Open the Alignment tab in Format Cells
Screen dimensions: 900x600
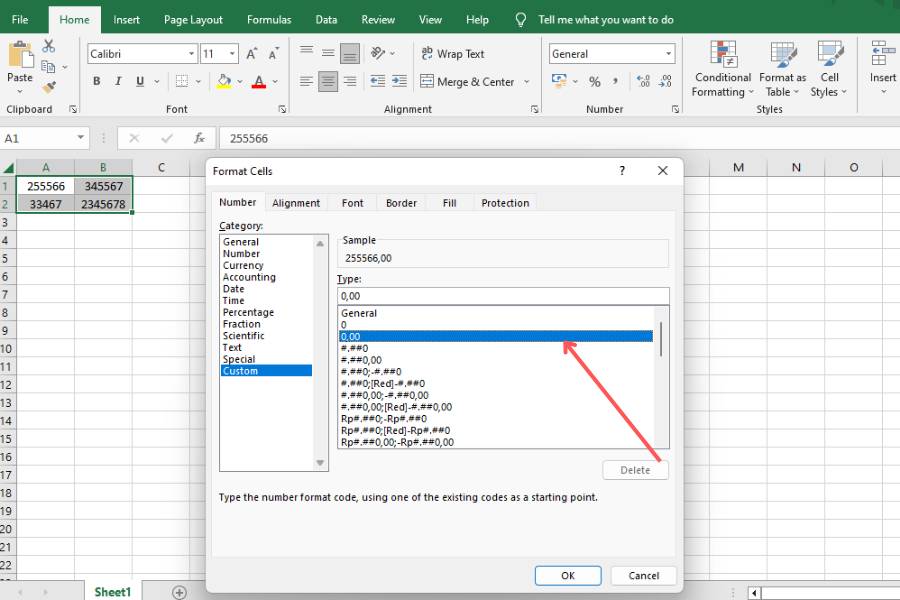coord(296,203)
